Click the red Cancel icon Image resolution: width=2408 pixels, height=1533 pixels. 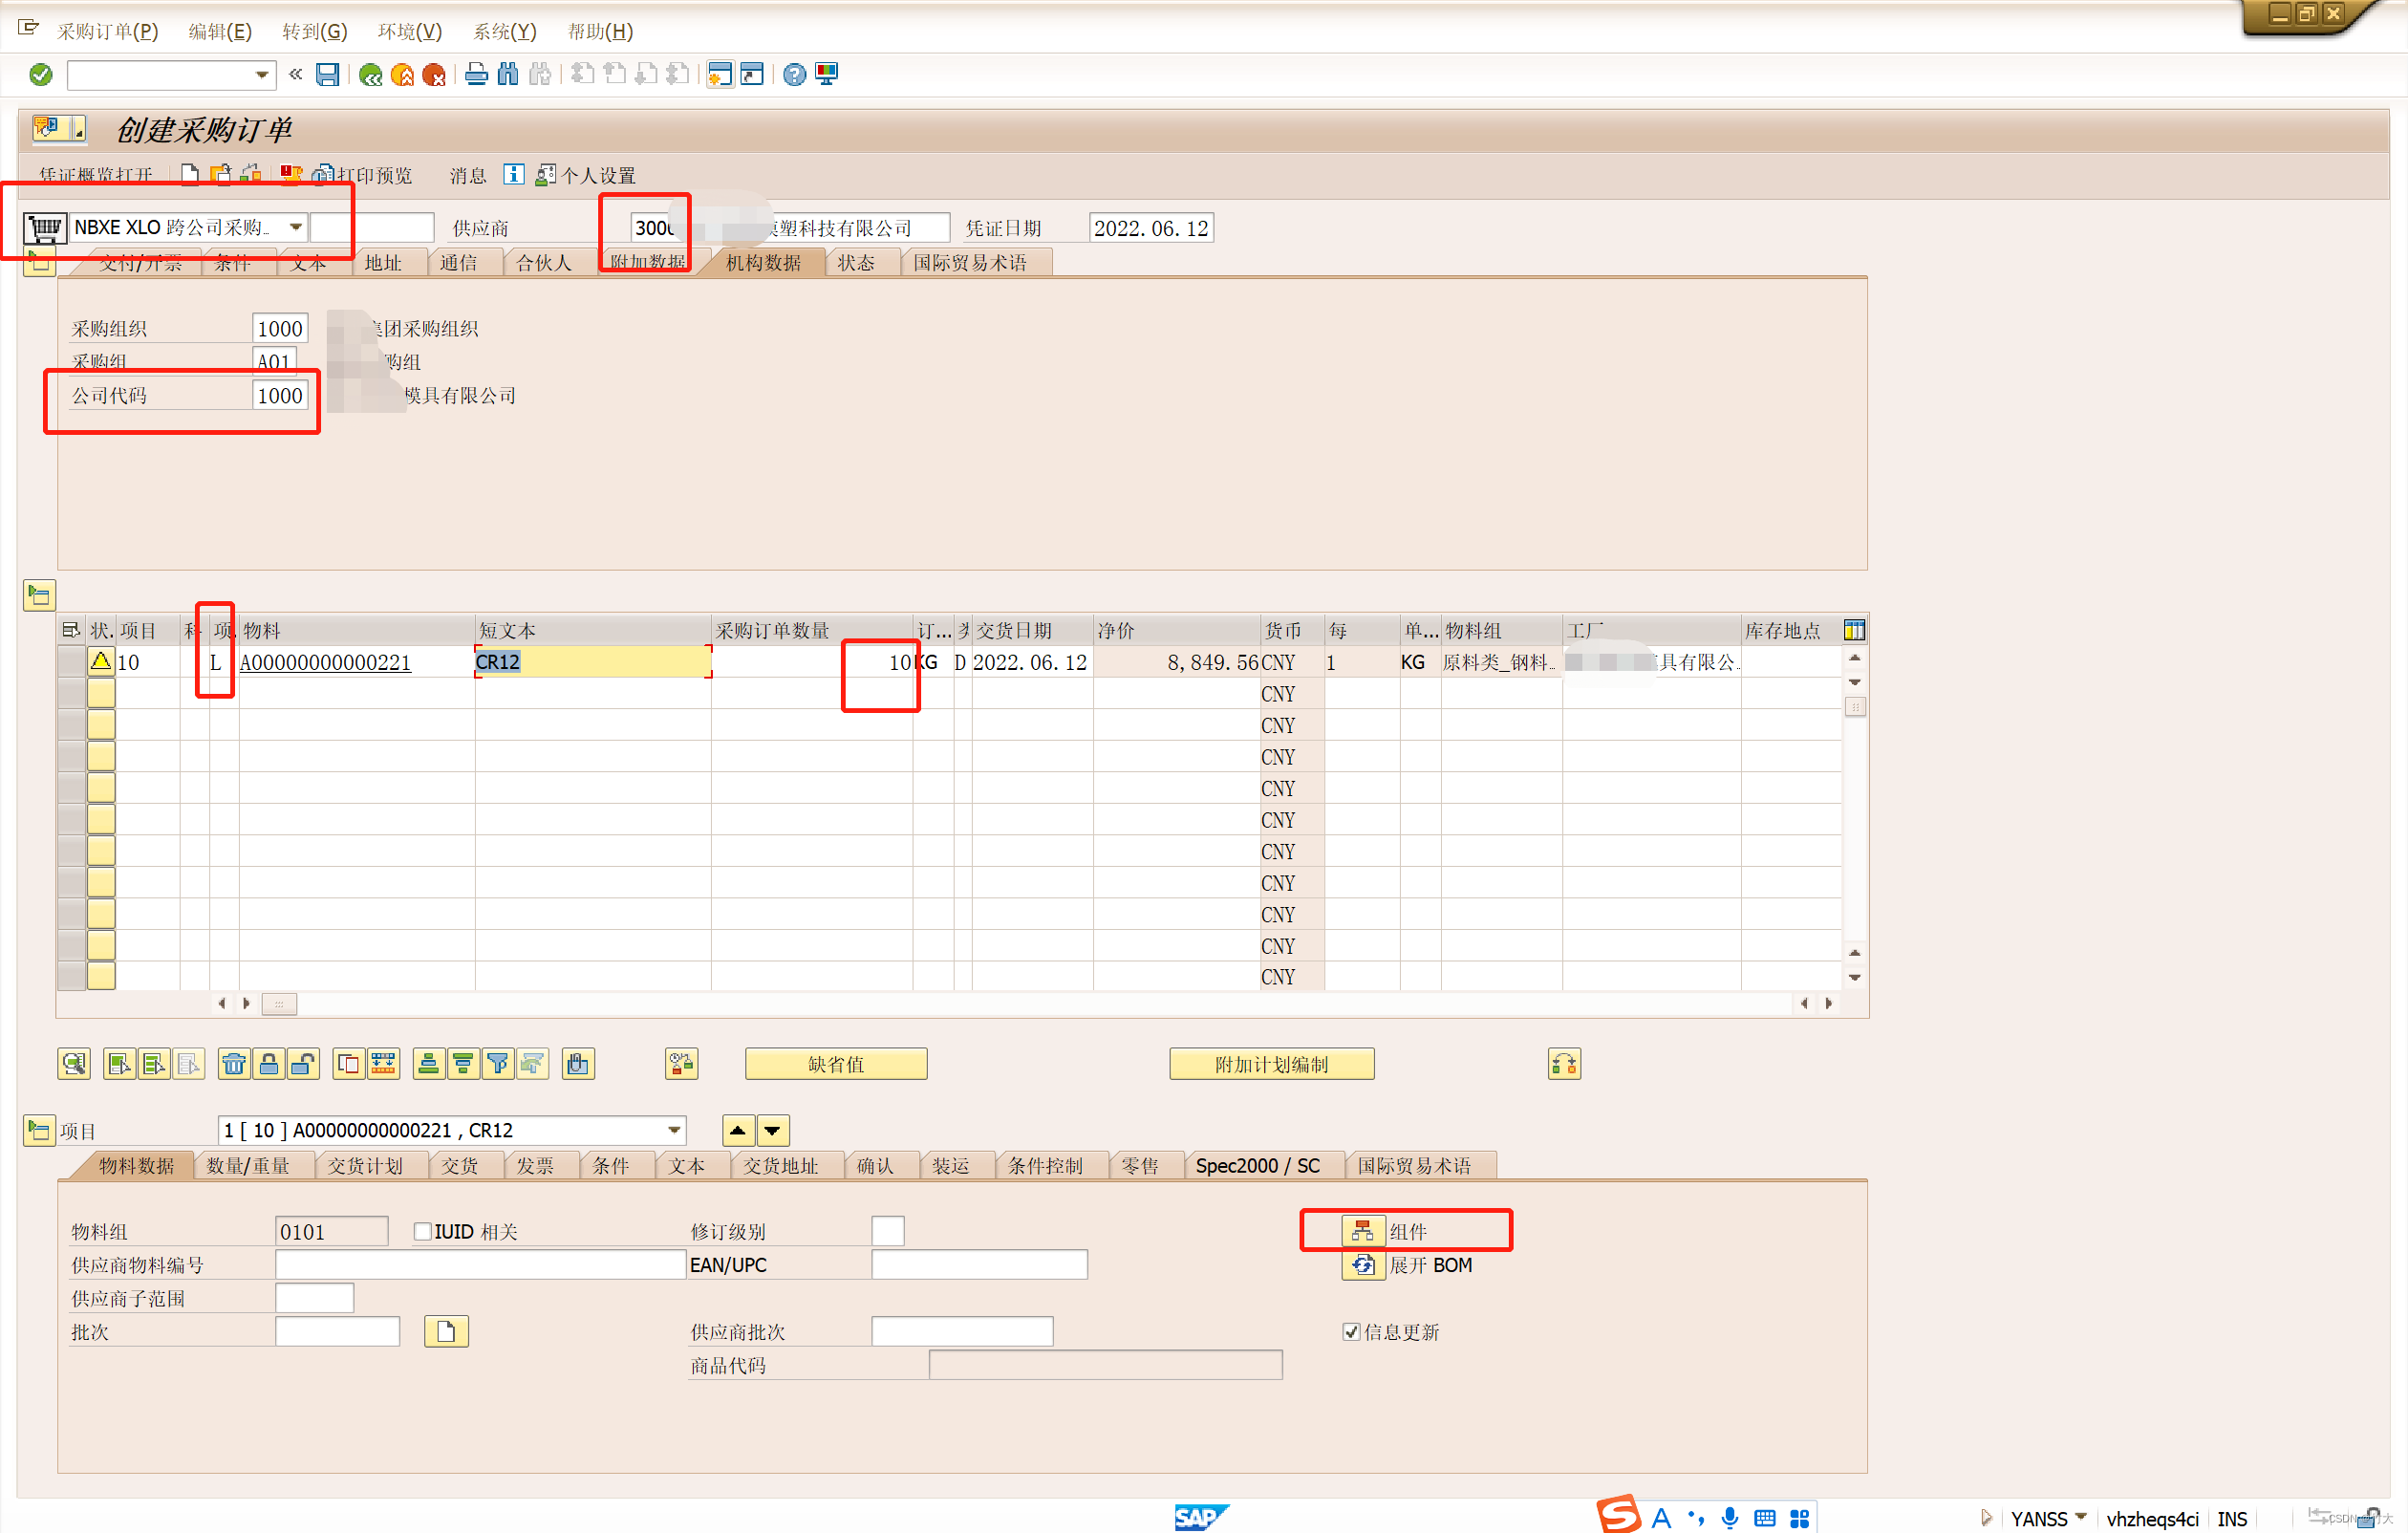click(x=434, y=74)
